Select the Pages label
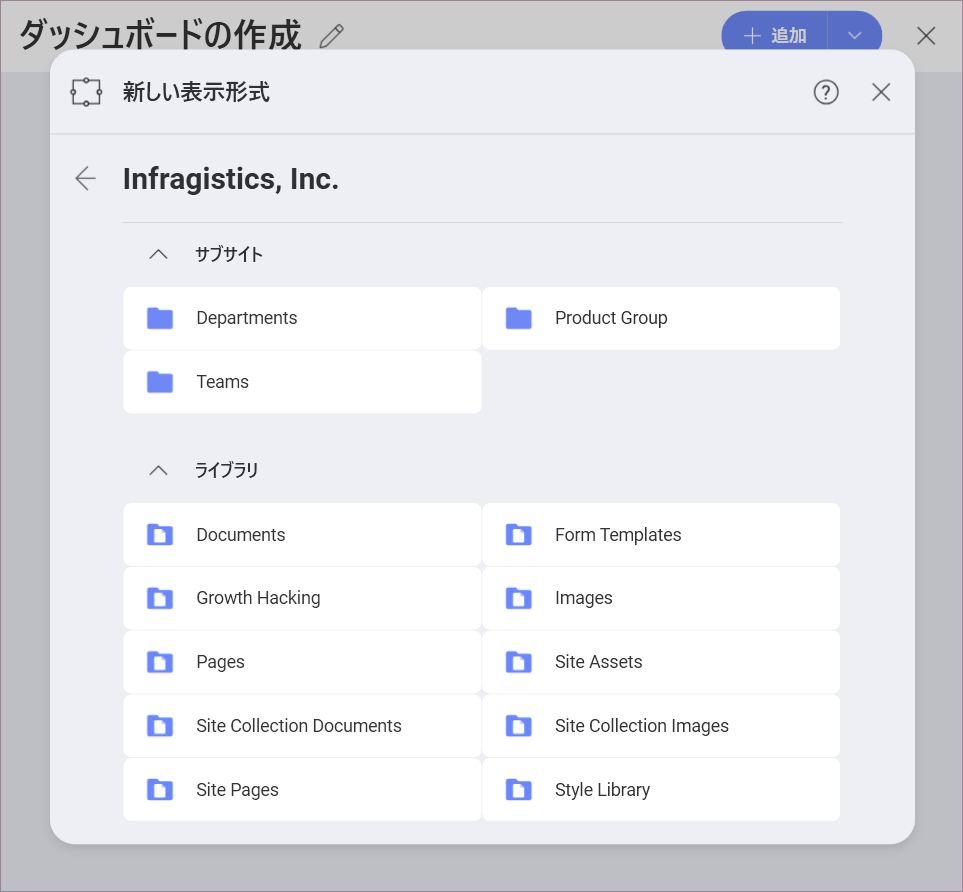963x892 pixels. (x=220, y=662)
